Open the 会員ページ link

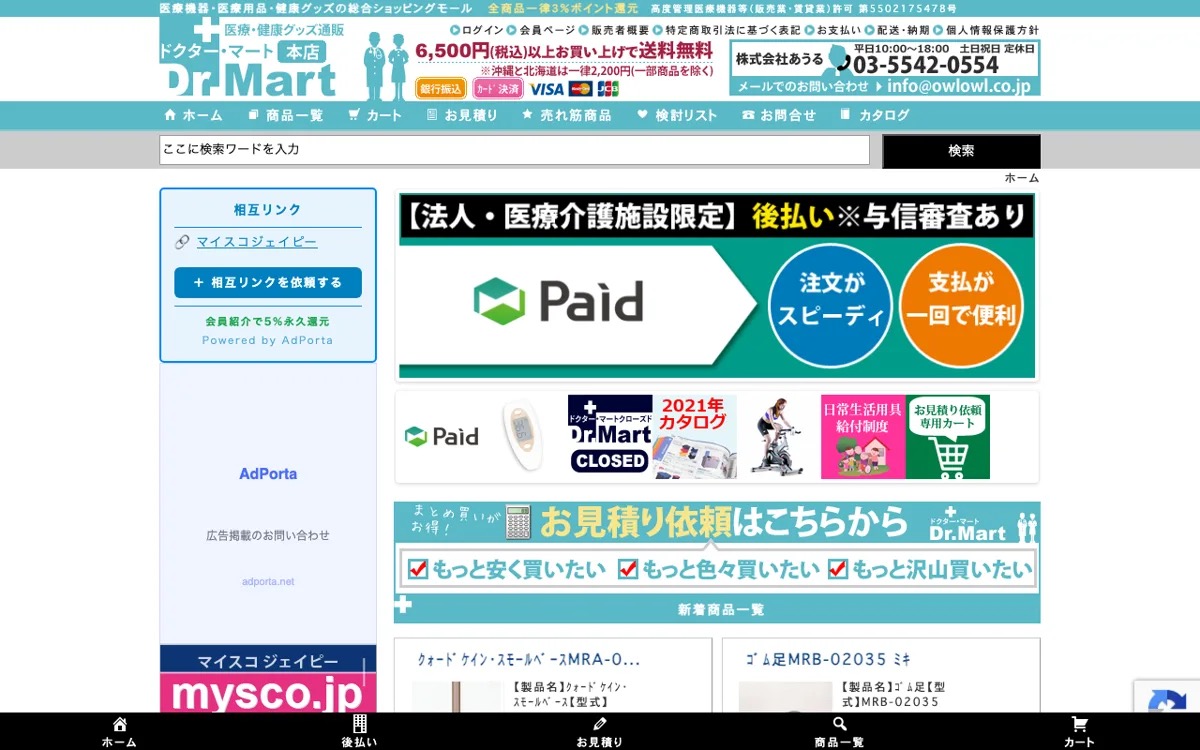tap(541, 30)
